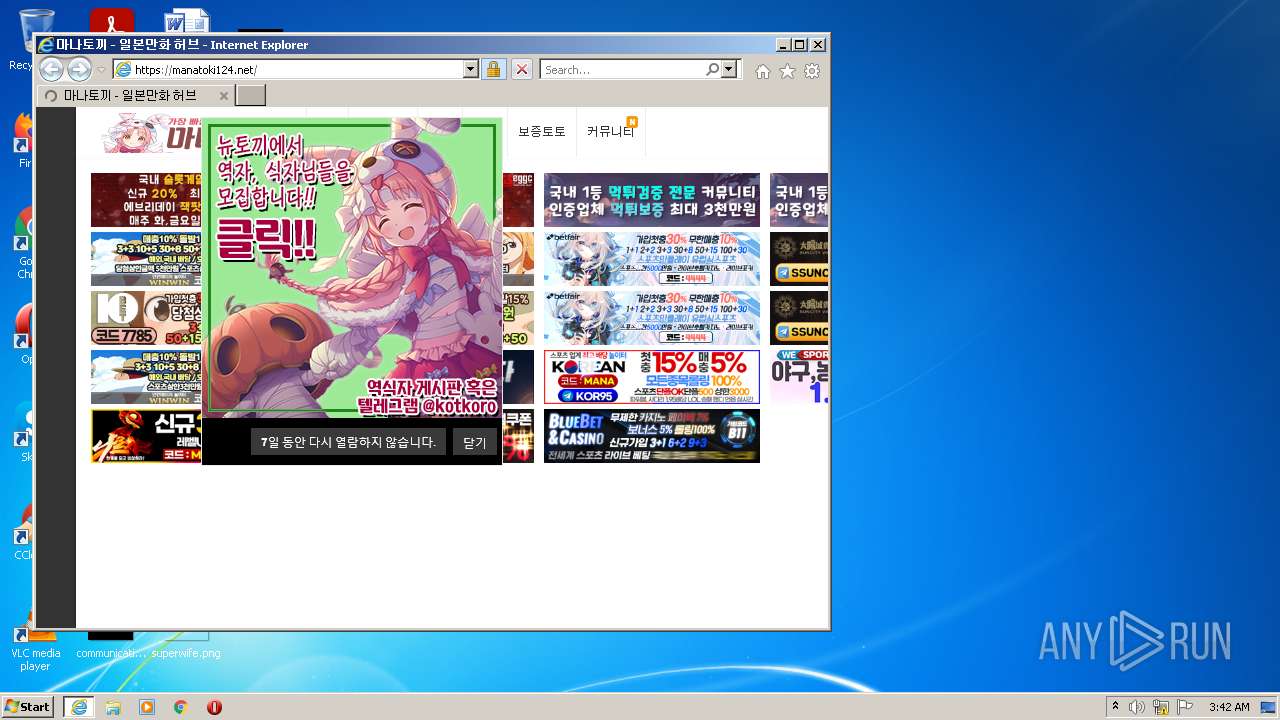The width and height of the screenshot is (1280, 720).
Task: Open the Windows Start button
Action: point(28,707)
